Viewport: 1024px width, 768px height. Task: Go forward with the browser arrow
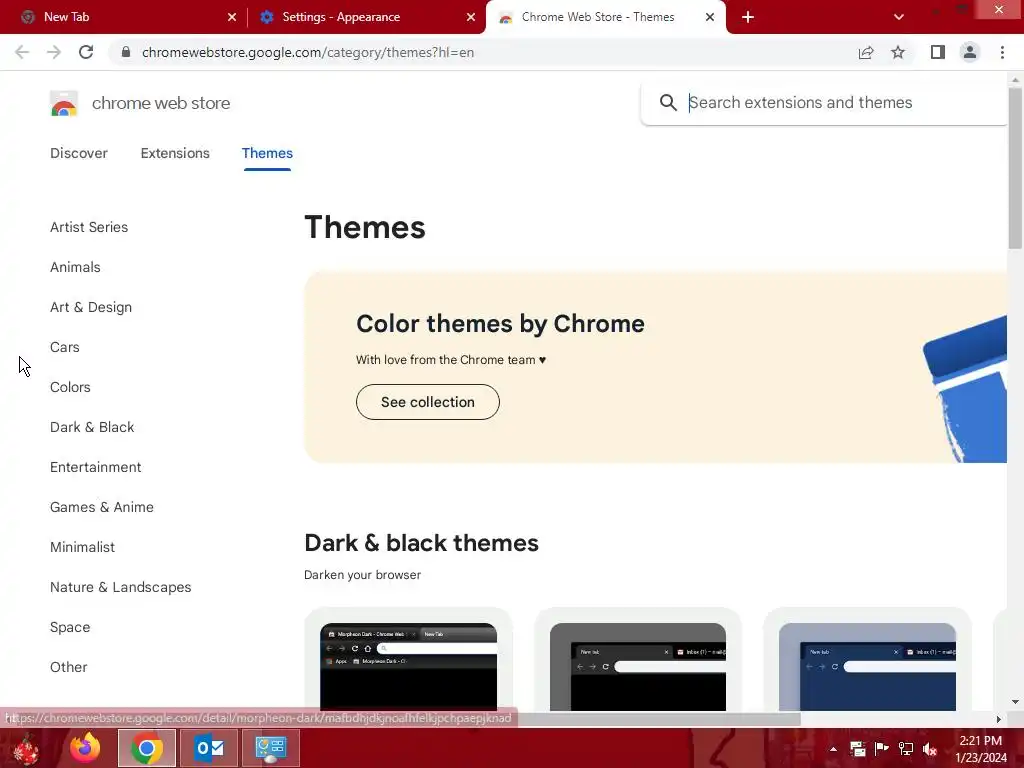[54, 52]
